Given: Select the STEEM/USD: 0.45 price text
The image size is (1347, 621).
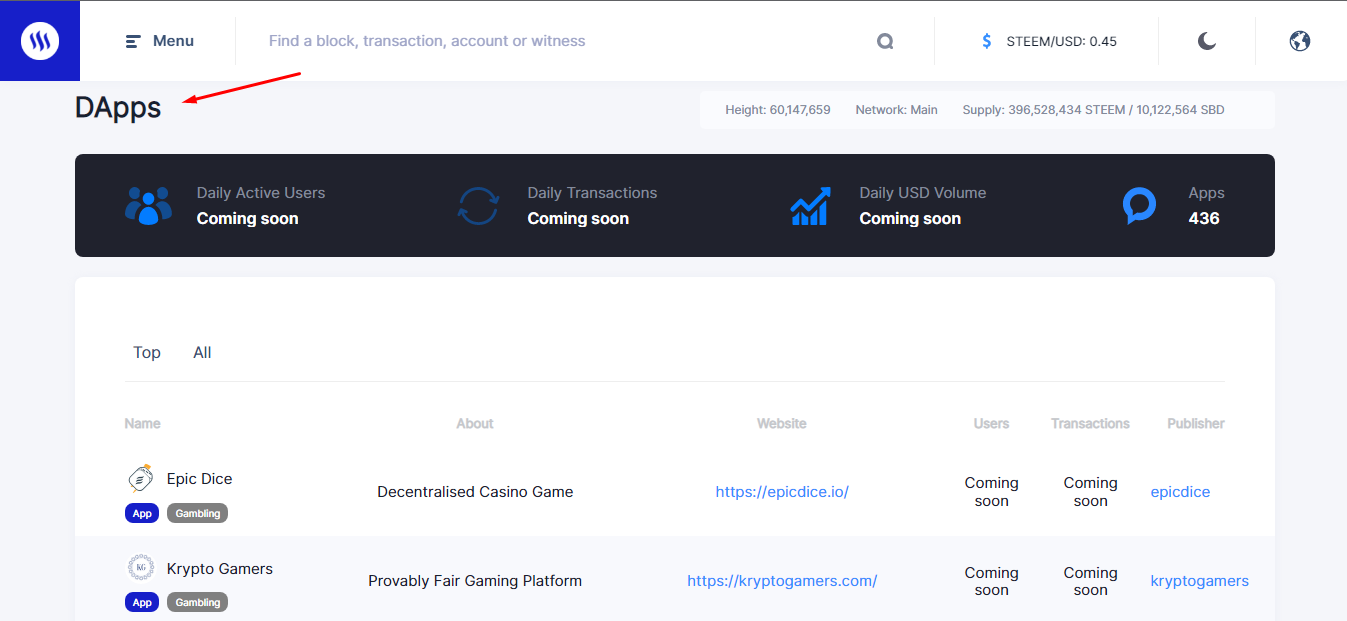Looking at the screenshot, I should 1062,41.
